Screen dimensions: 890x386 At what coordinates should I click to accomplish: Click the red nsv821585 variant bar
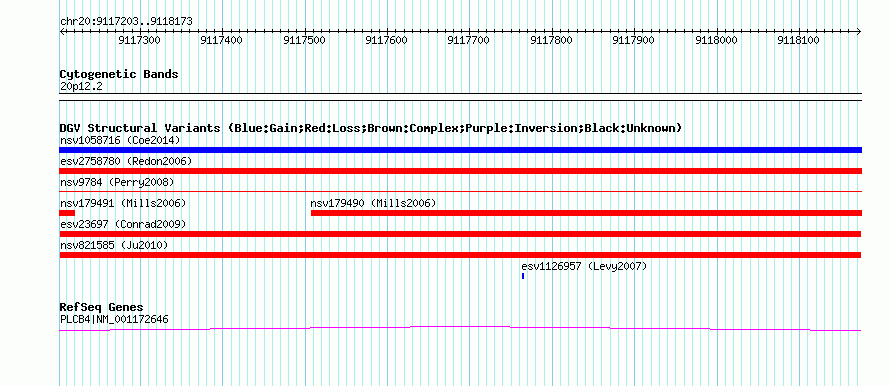click(460, 255)
